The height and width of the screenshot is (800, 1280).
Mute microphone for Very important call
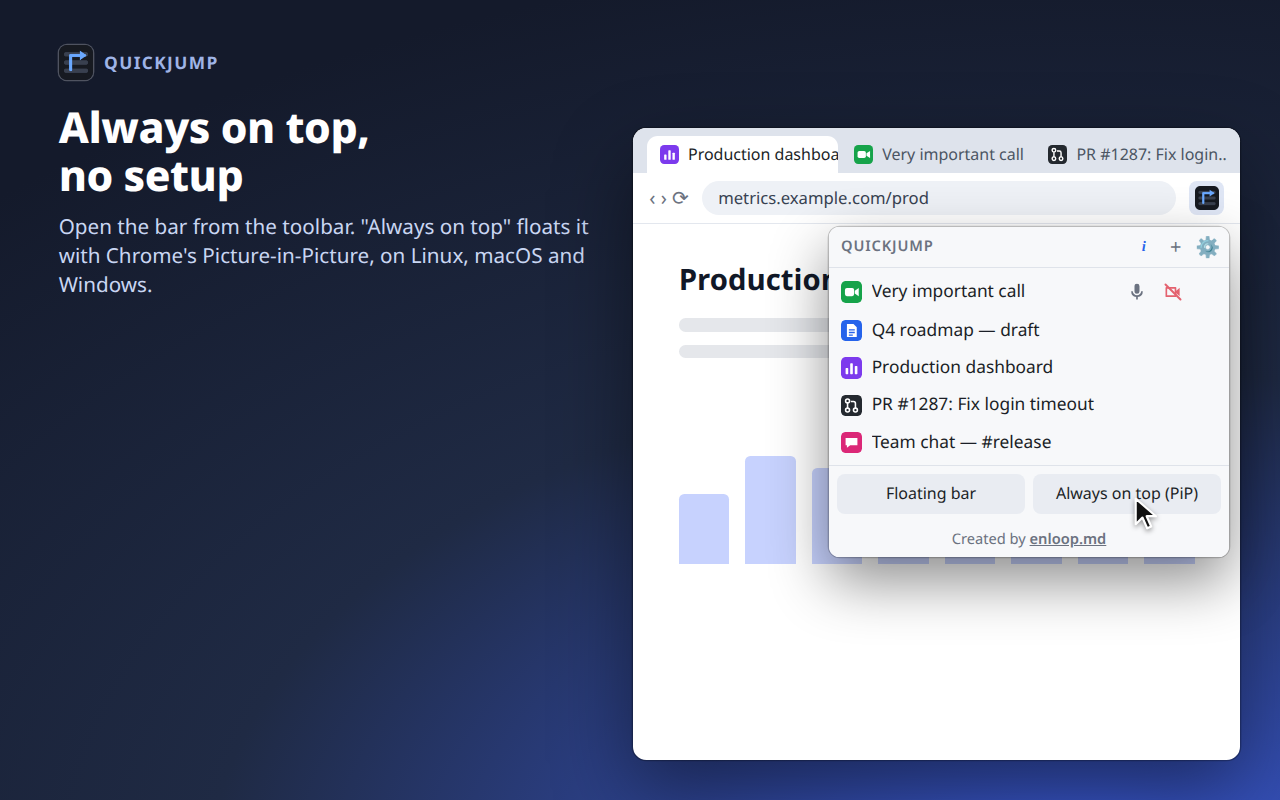(1137, 292)
